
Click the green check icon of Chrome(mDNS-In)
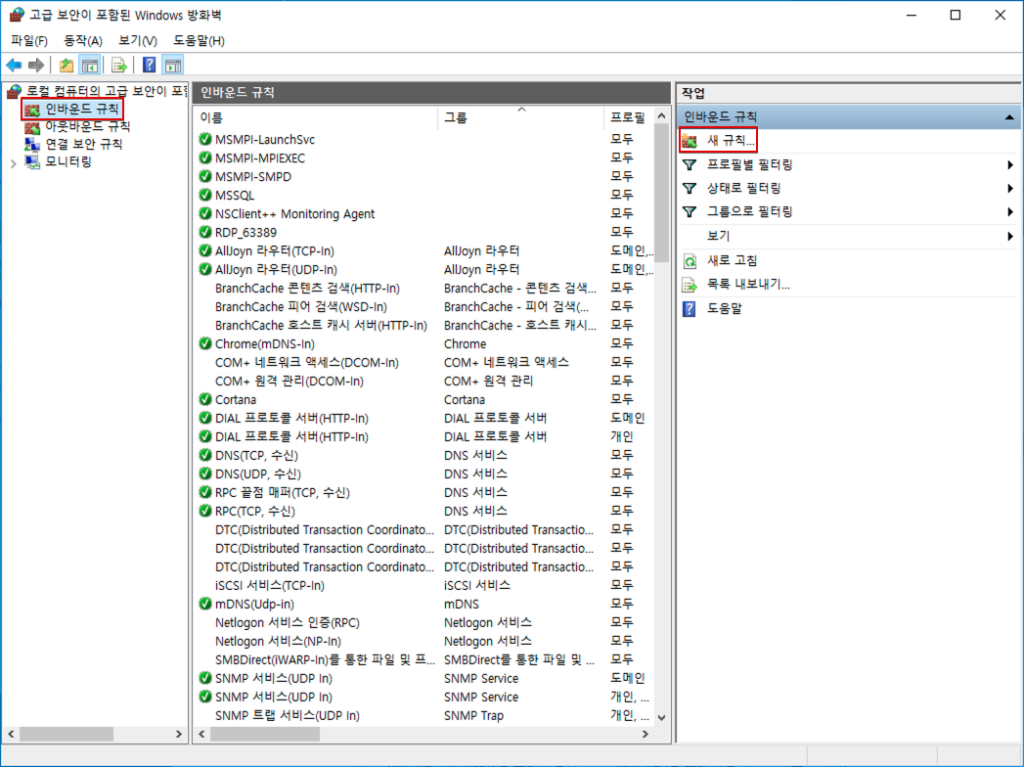(x=205, y=344)
